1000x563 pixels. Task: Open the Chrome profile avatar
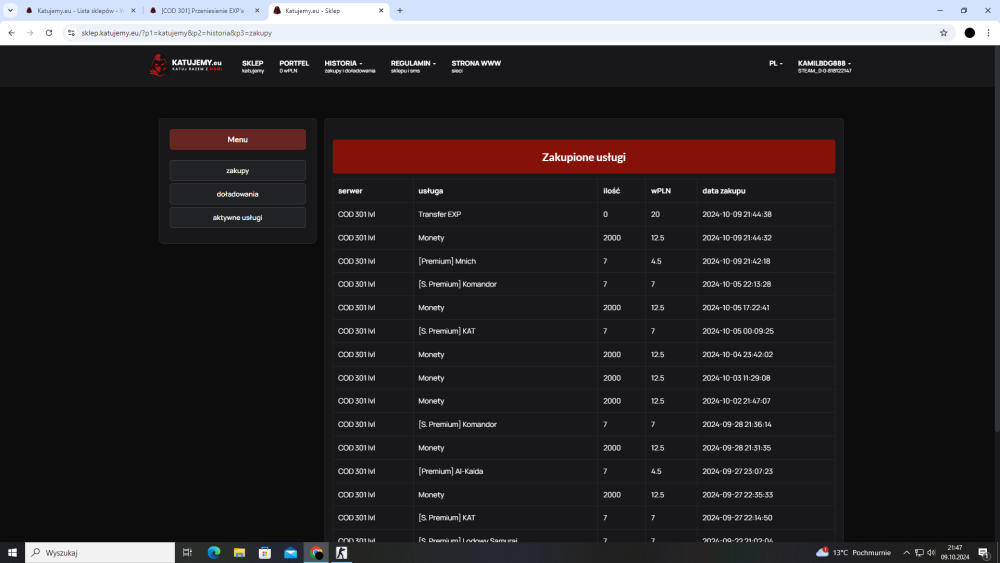tap(969, 33)
